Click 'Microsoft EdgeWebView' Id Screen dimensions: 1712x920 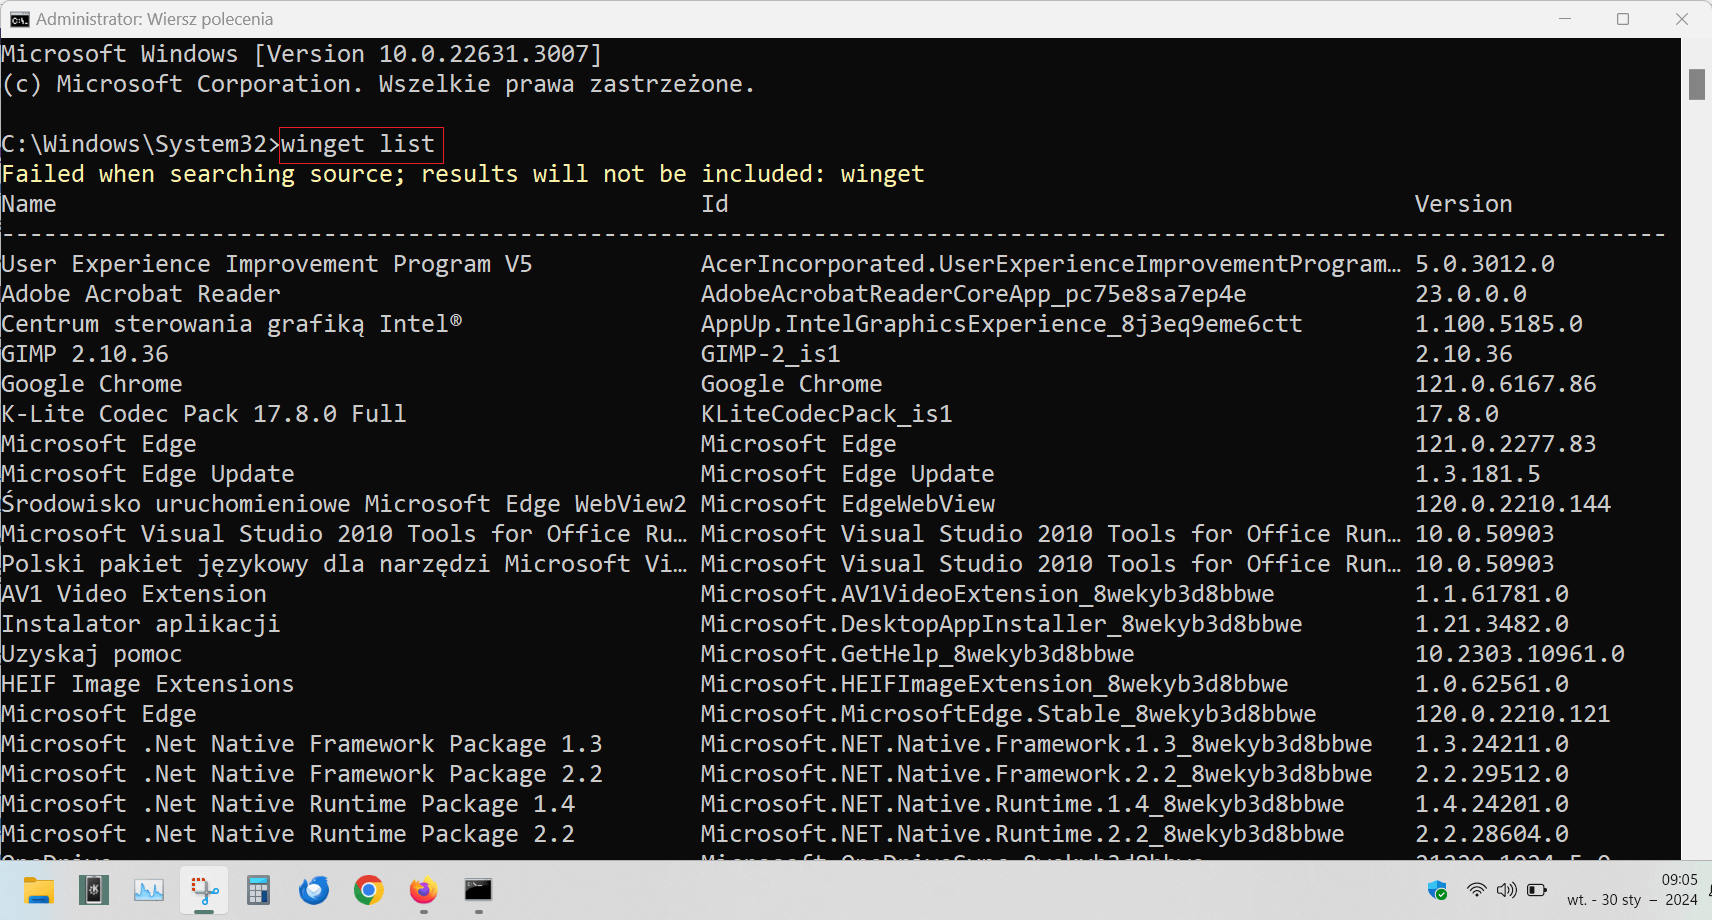tap(848, 504)
